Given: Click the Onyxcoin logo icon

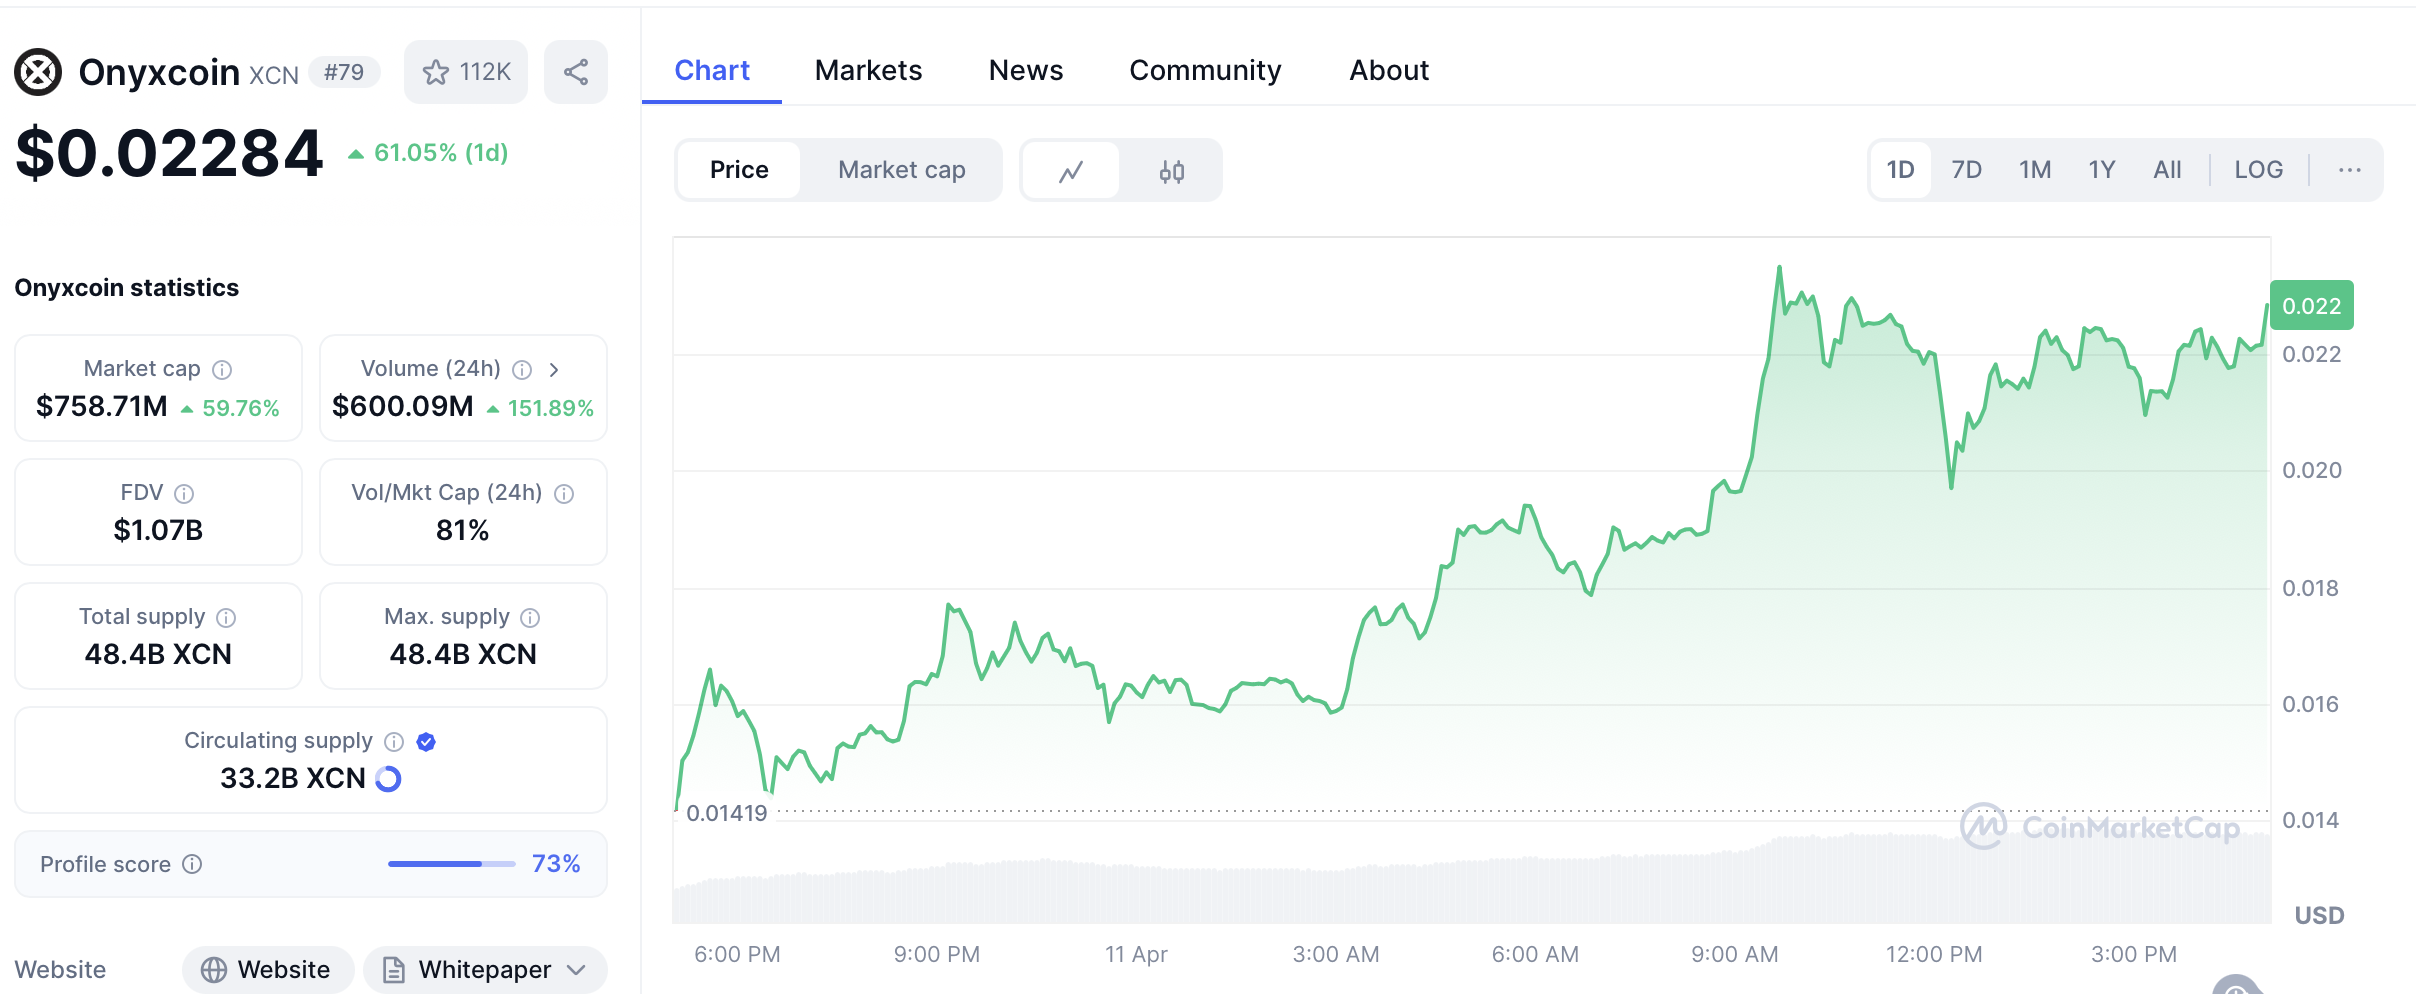Looking at the screenshot, I should click(38, 72).
